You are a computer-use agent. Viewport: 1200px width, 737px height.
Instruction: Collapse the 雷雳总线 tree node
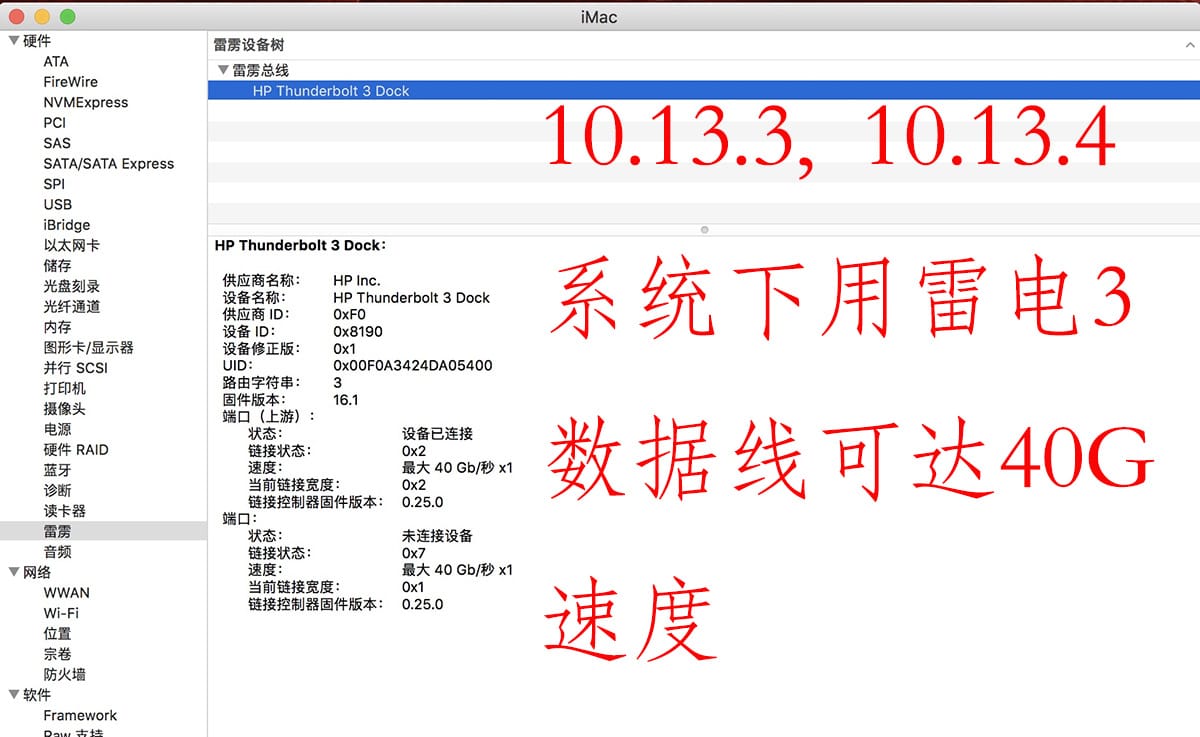click(x=222, y=70)
